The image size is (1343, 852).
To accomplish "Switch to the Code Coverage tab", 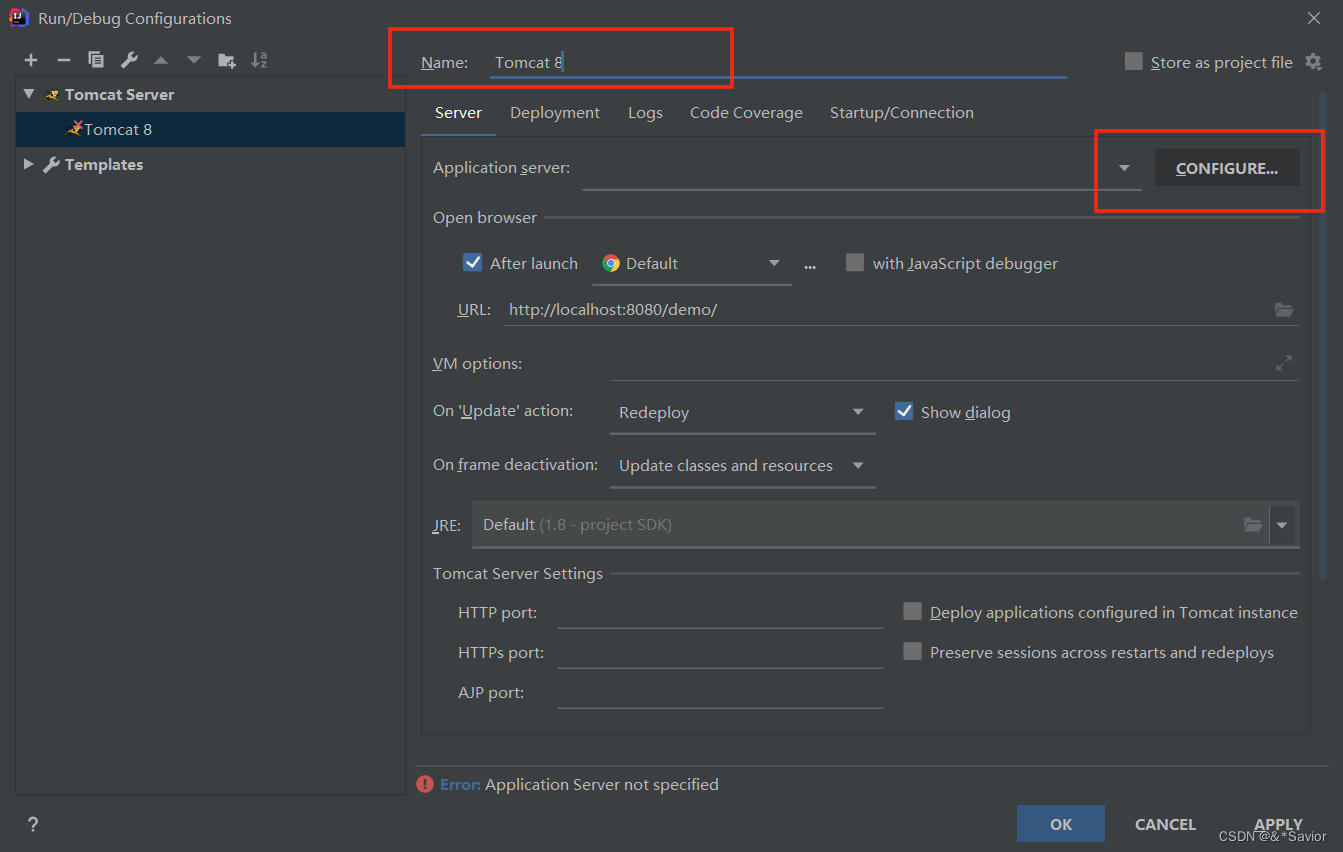I will point(746,112).
